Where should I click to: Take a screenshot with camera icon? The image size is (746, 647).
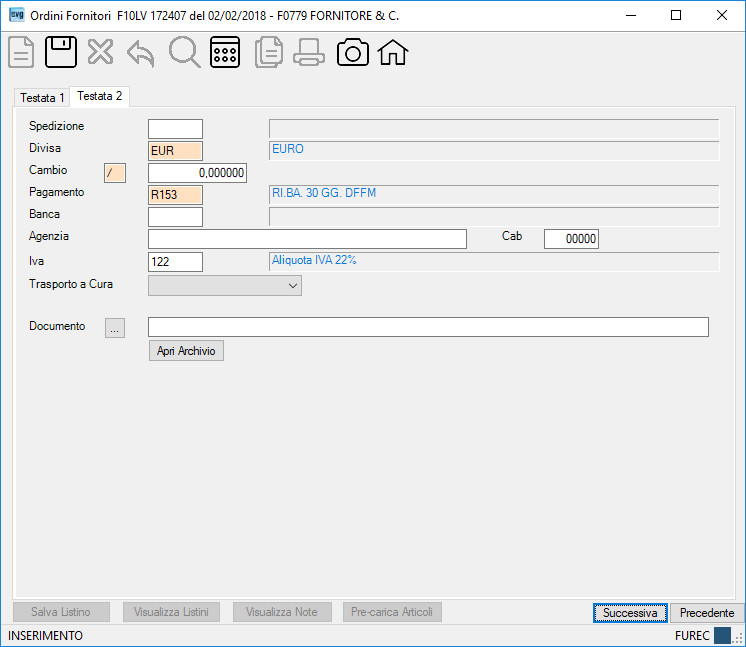pyautogui.click(x=353, y=52)
